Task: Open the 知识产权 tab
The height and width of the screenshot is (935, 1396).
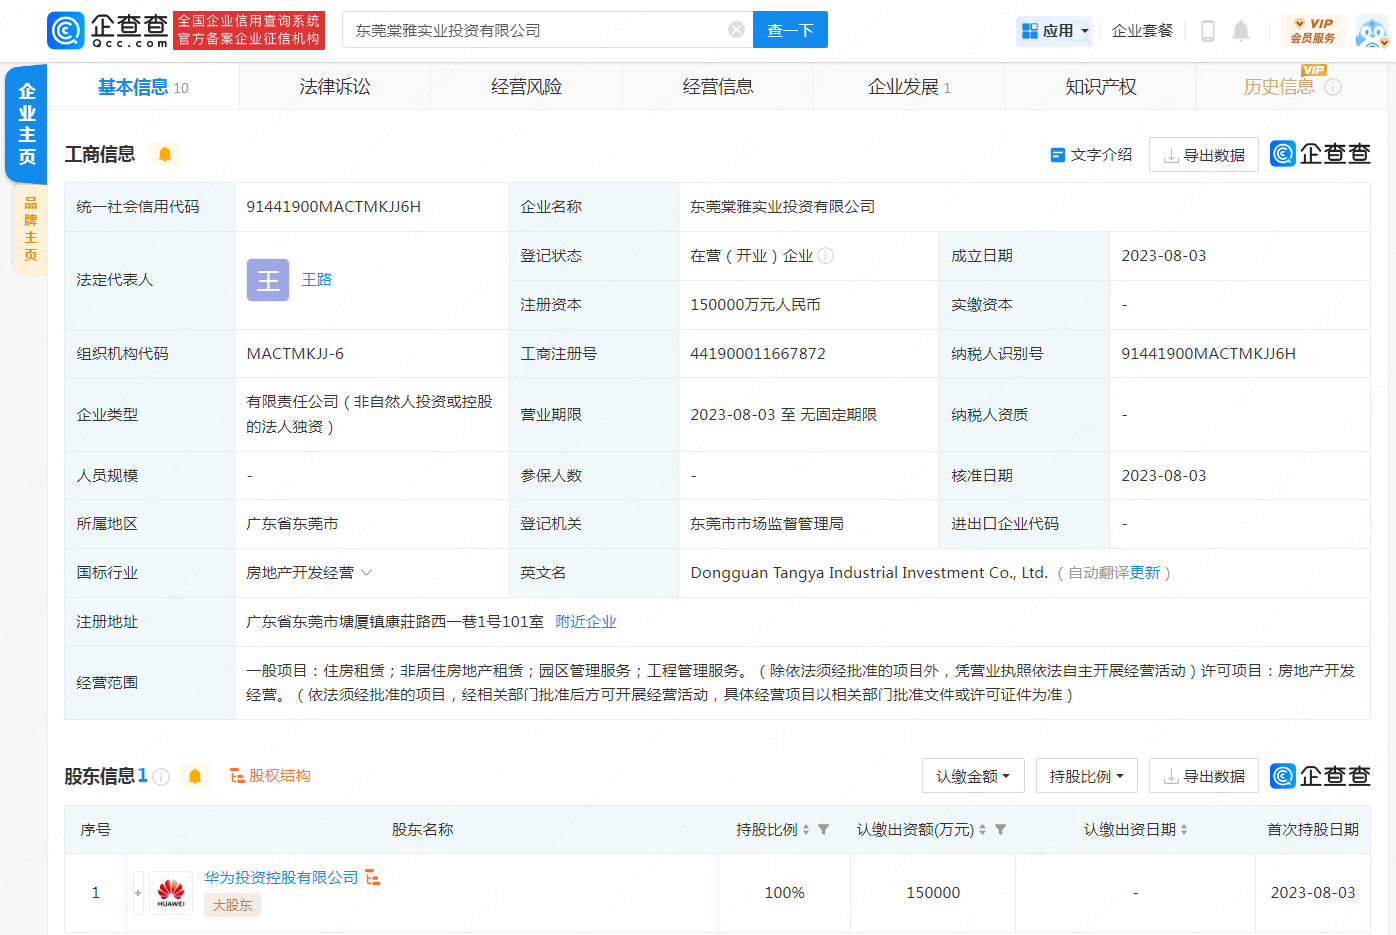Action: point(1100,87)
